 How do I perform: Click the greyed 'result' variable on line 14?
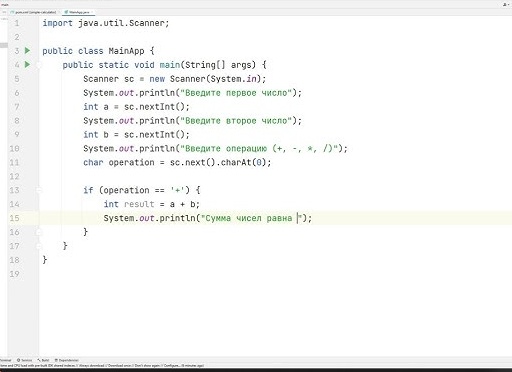tap(139, 204)
